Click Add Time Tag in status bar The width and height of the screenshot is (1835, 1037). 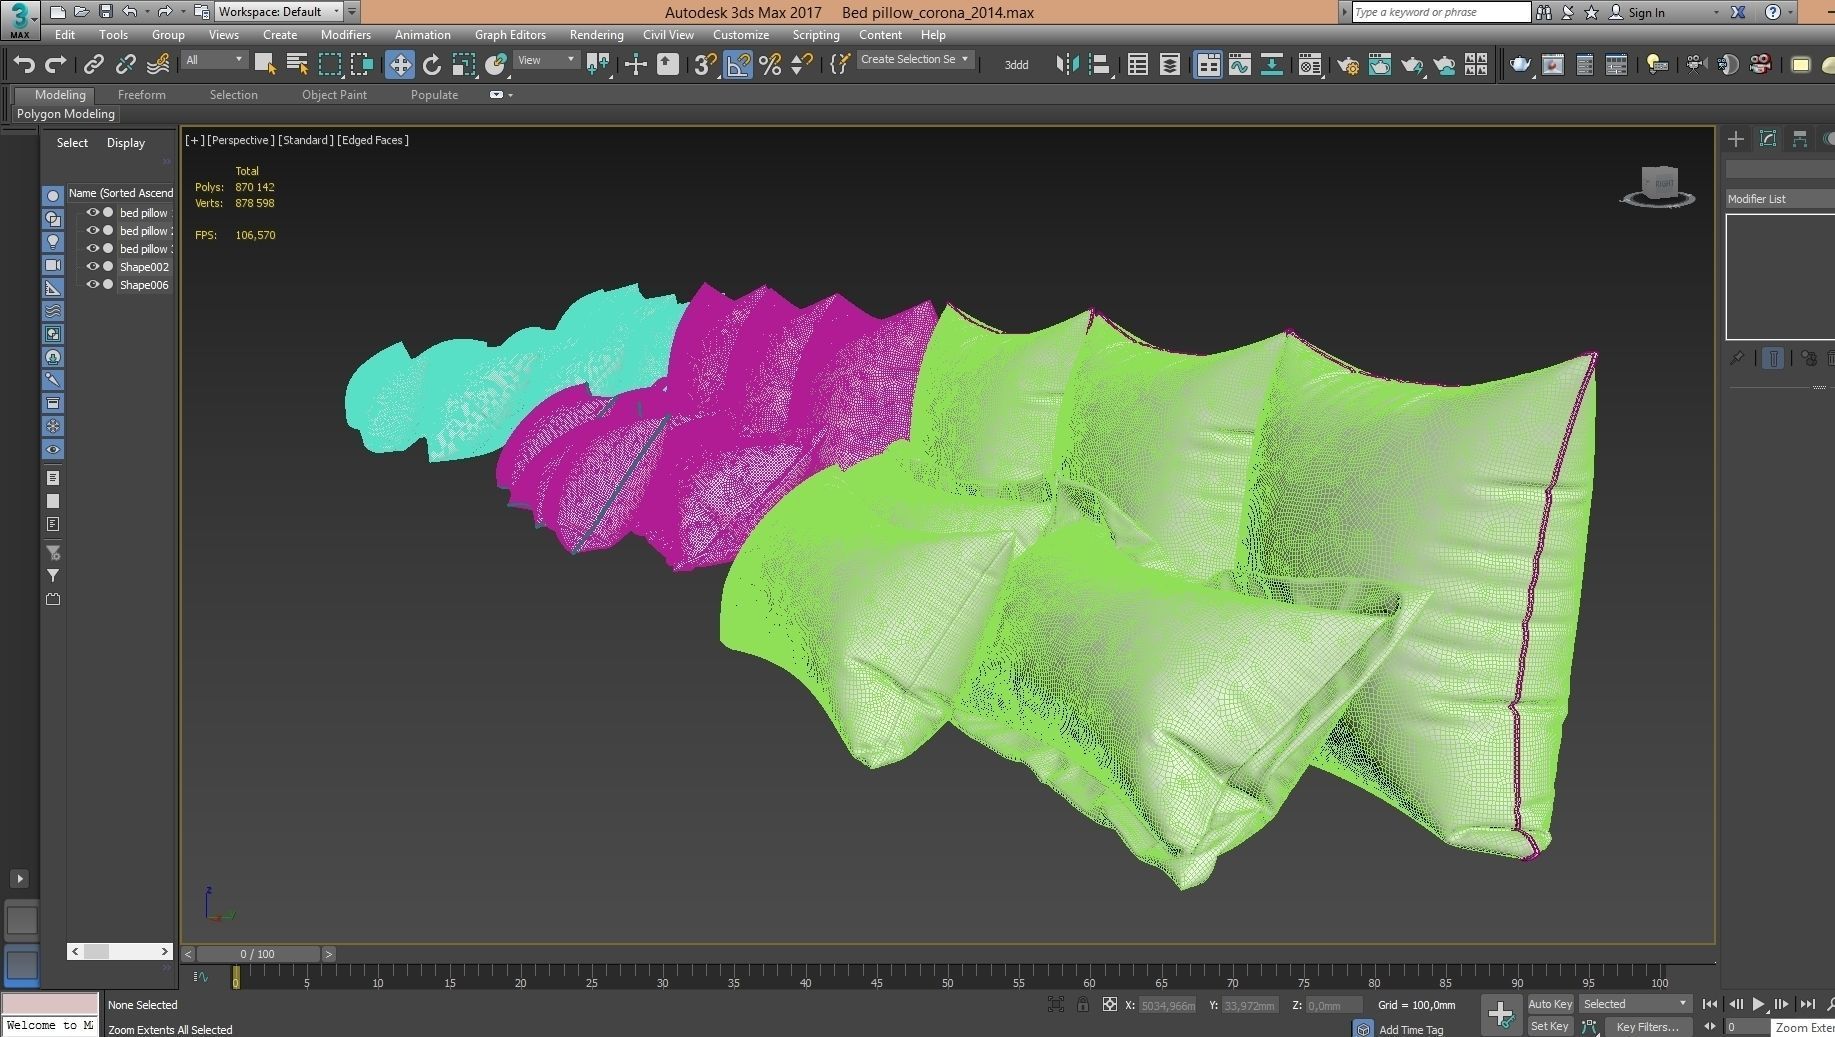(x=1411, y=1030)
